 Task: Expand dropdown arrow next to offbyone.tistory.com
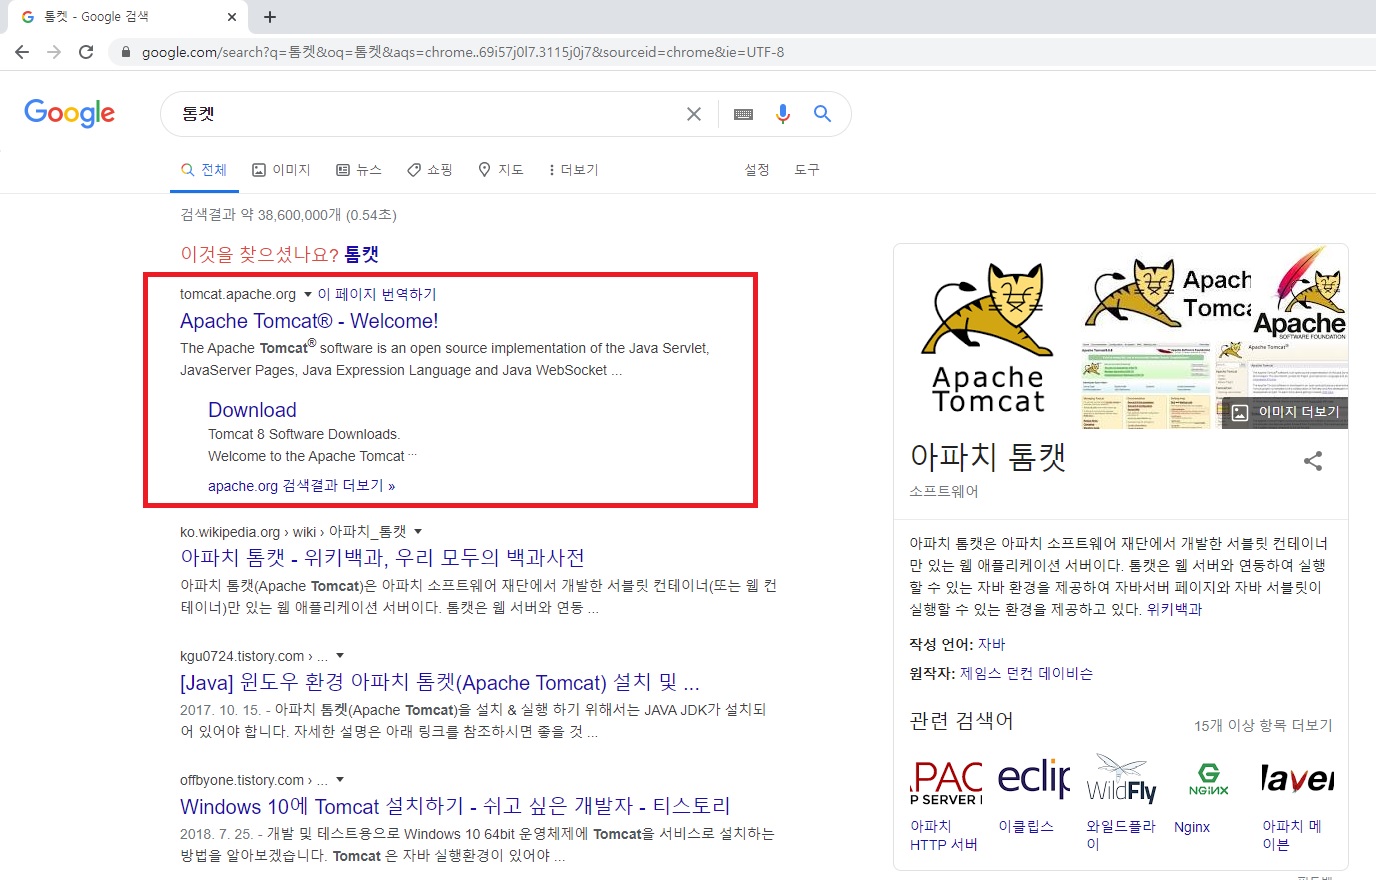coord(340,780)
